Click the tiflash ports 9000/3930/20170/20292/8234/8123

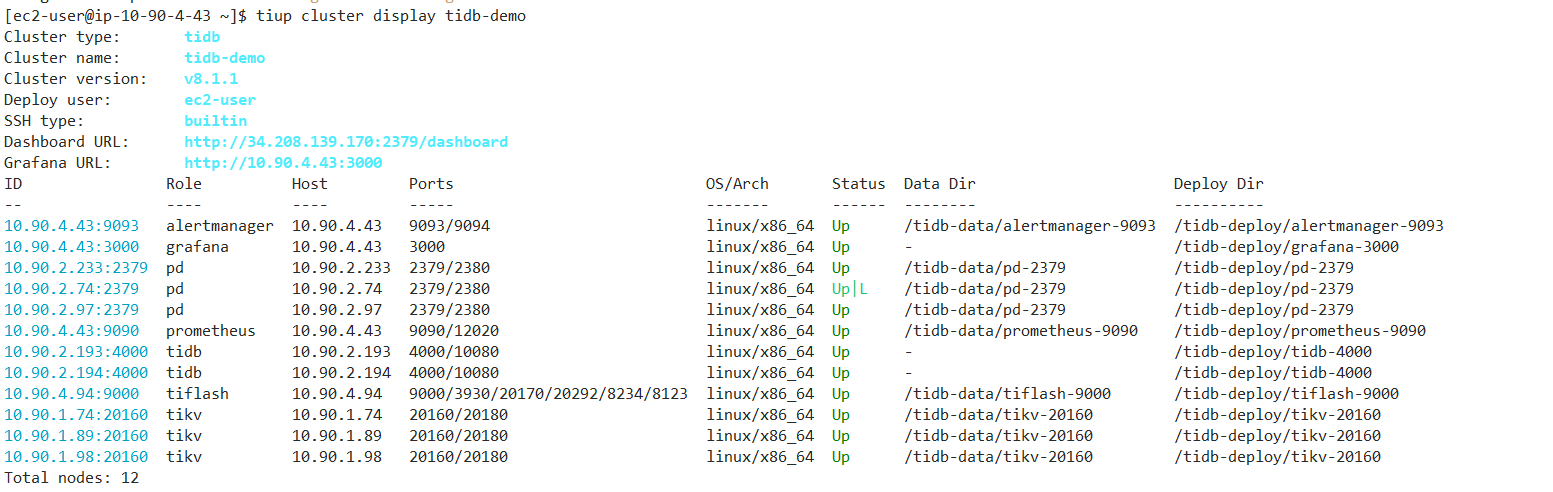coord(548,394)
